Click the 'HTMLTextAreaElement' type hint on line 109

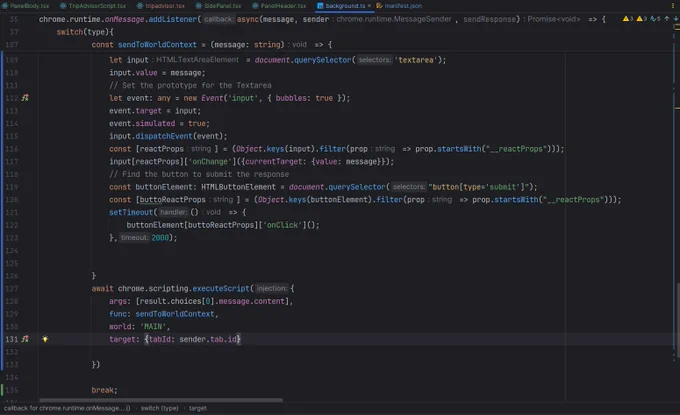pyautogui.click(x=197, y=60)
